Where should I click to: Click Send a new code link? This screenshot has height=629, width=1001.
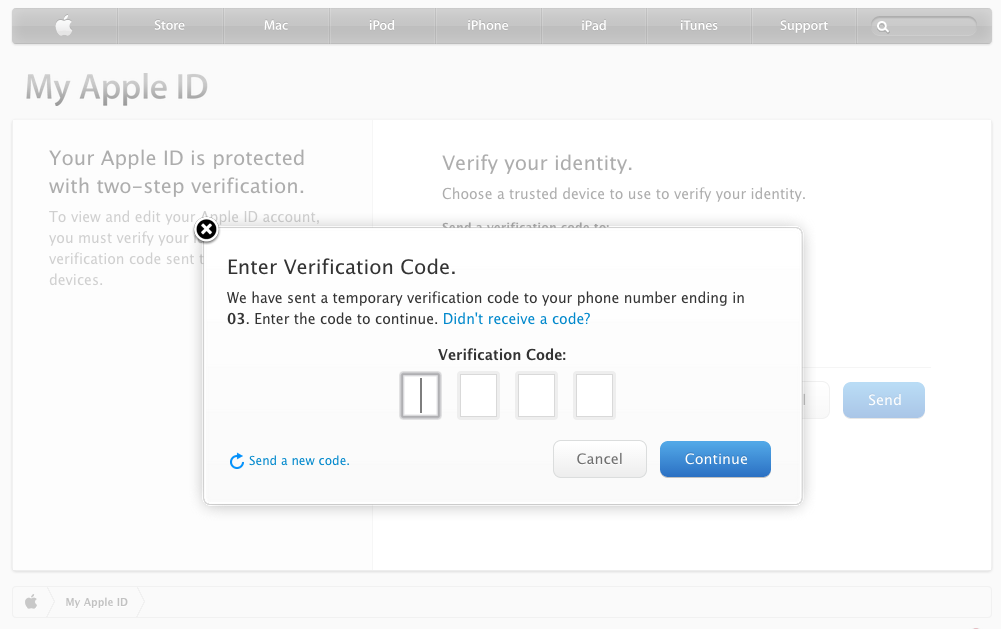click(299, 461)
